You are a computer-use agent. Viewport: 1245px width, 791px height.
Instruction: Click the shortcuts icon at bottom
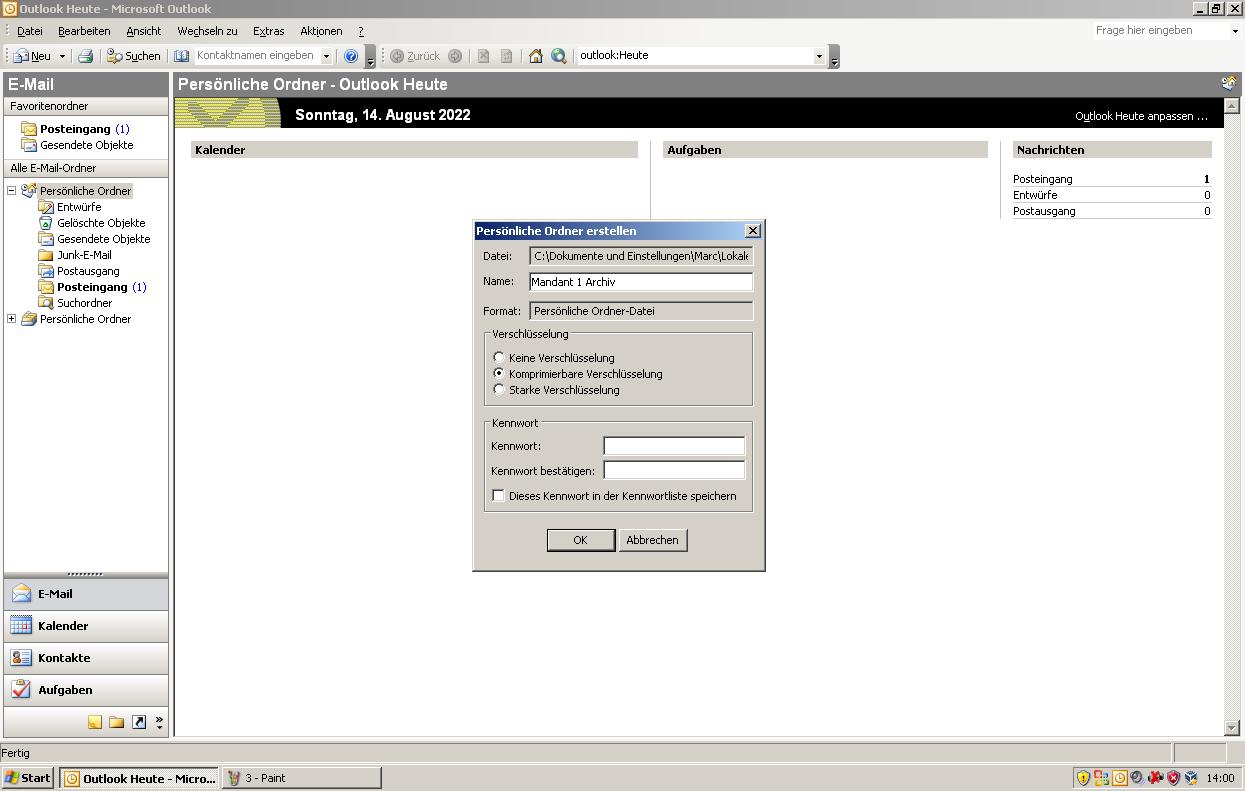(x=139, y=722)
